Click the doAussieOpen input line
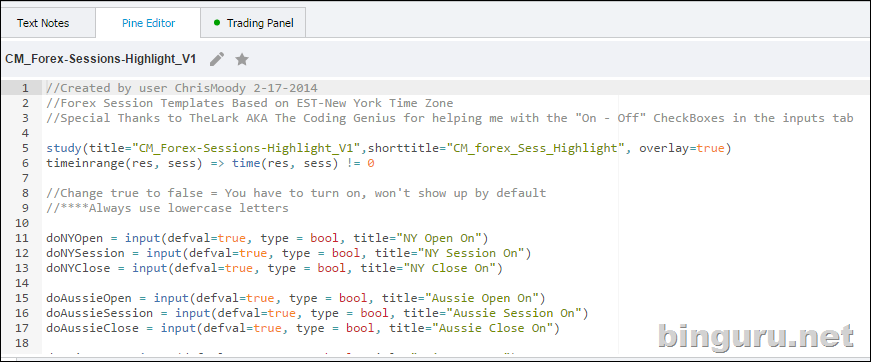 coord(296,298)
